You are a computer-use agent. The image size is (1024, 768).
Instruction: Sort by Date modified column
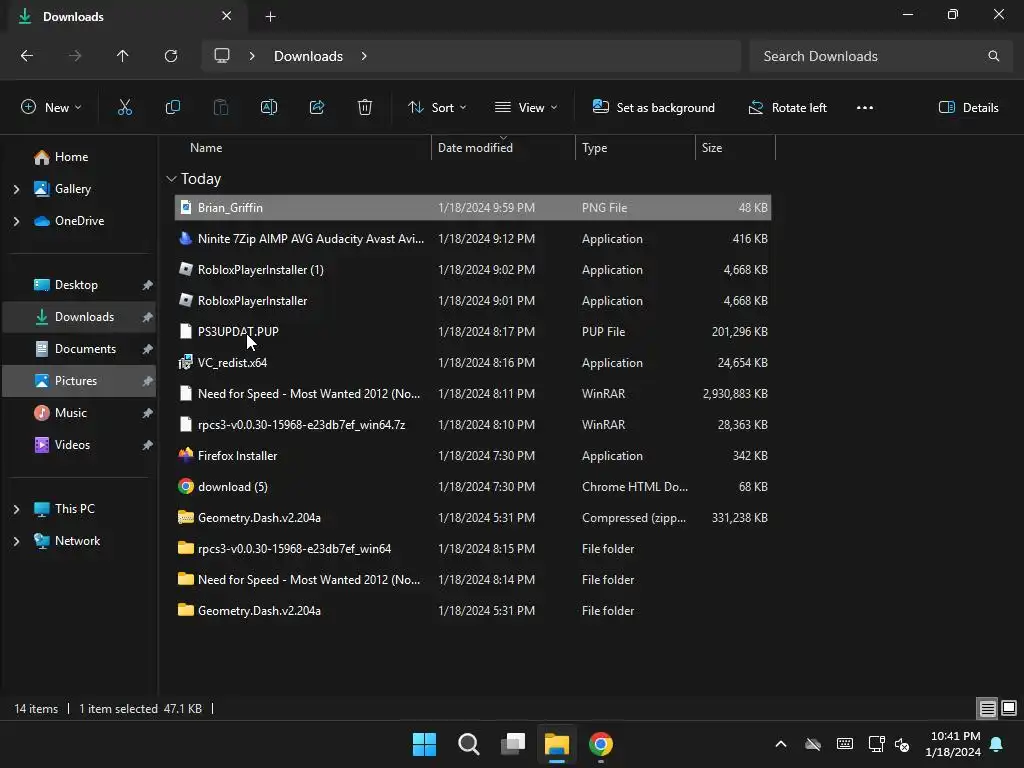[x=475, y=148]
